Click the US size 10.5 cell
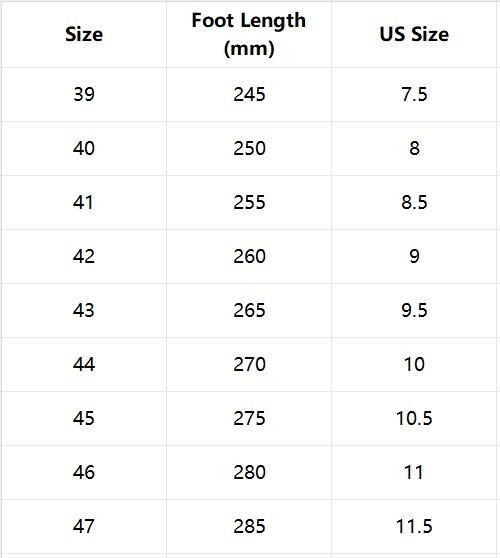 tap(414, 418)
